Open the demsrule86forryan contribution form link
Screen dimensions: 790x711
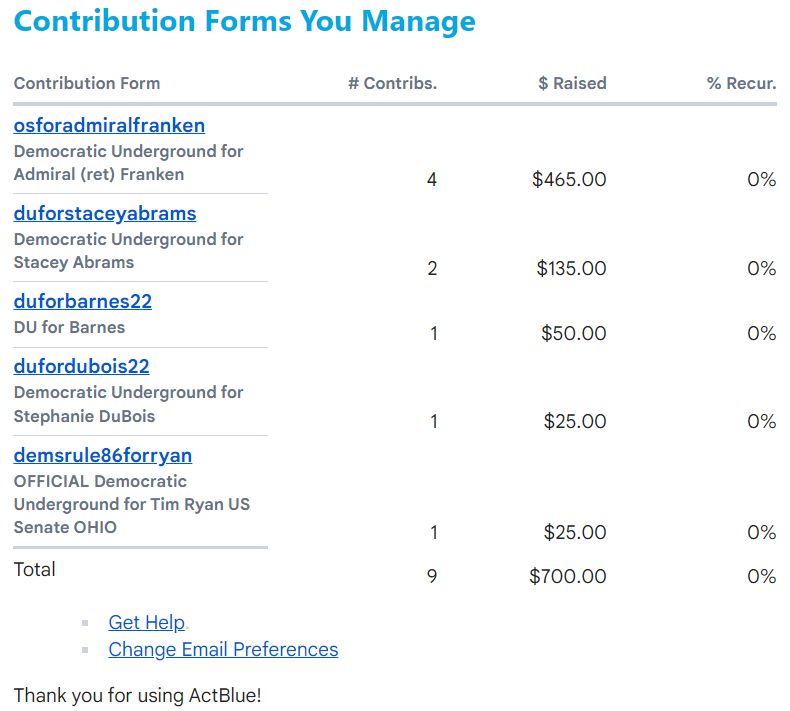103,455
